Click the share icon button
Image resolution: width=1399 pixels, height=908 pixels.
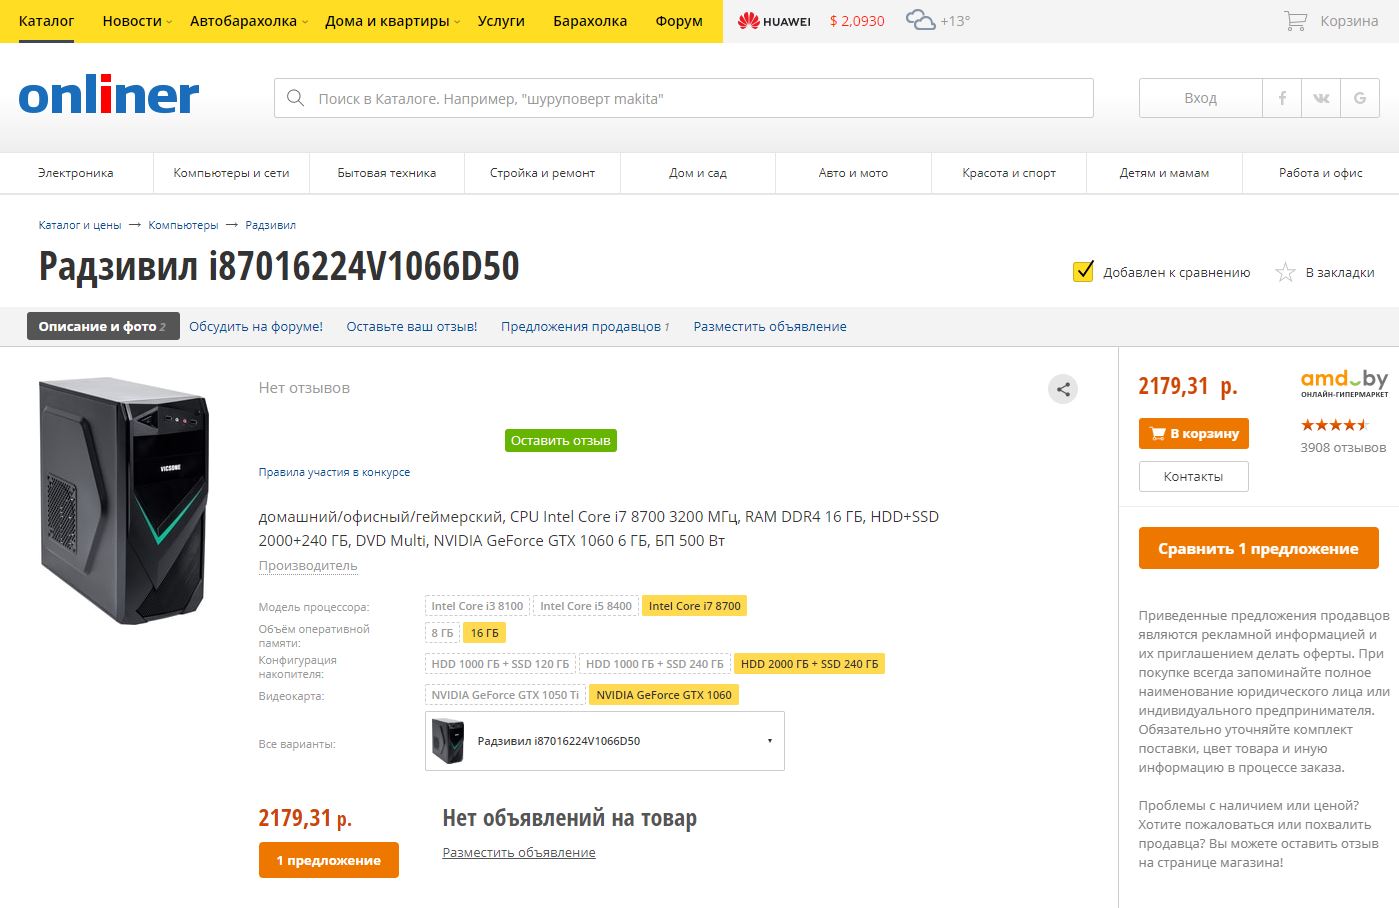(x=1063, y=389)
